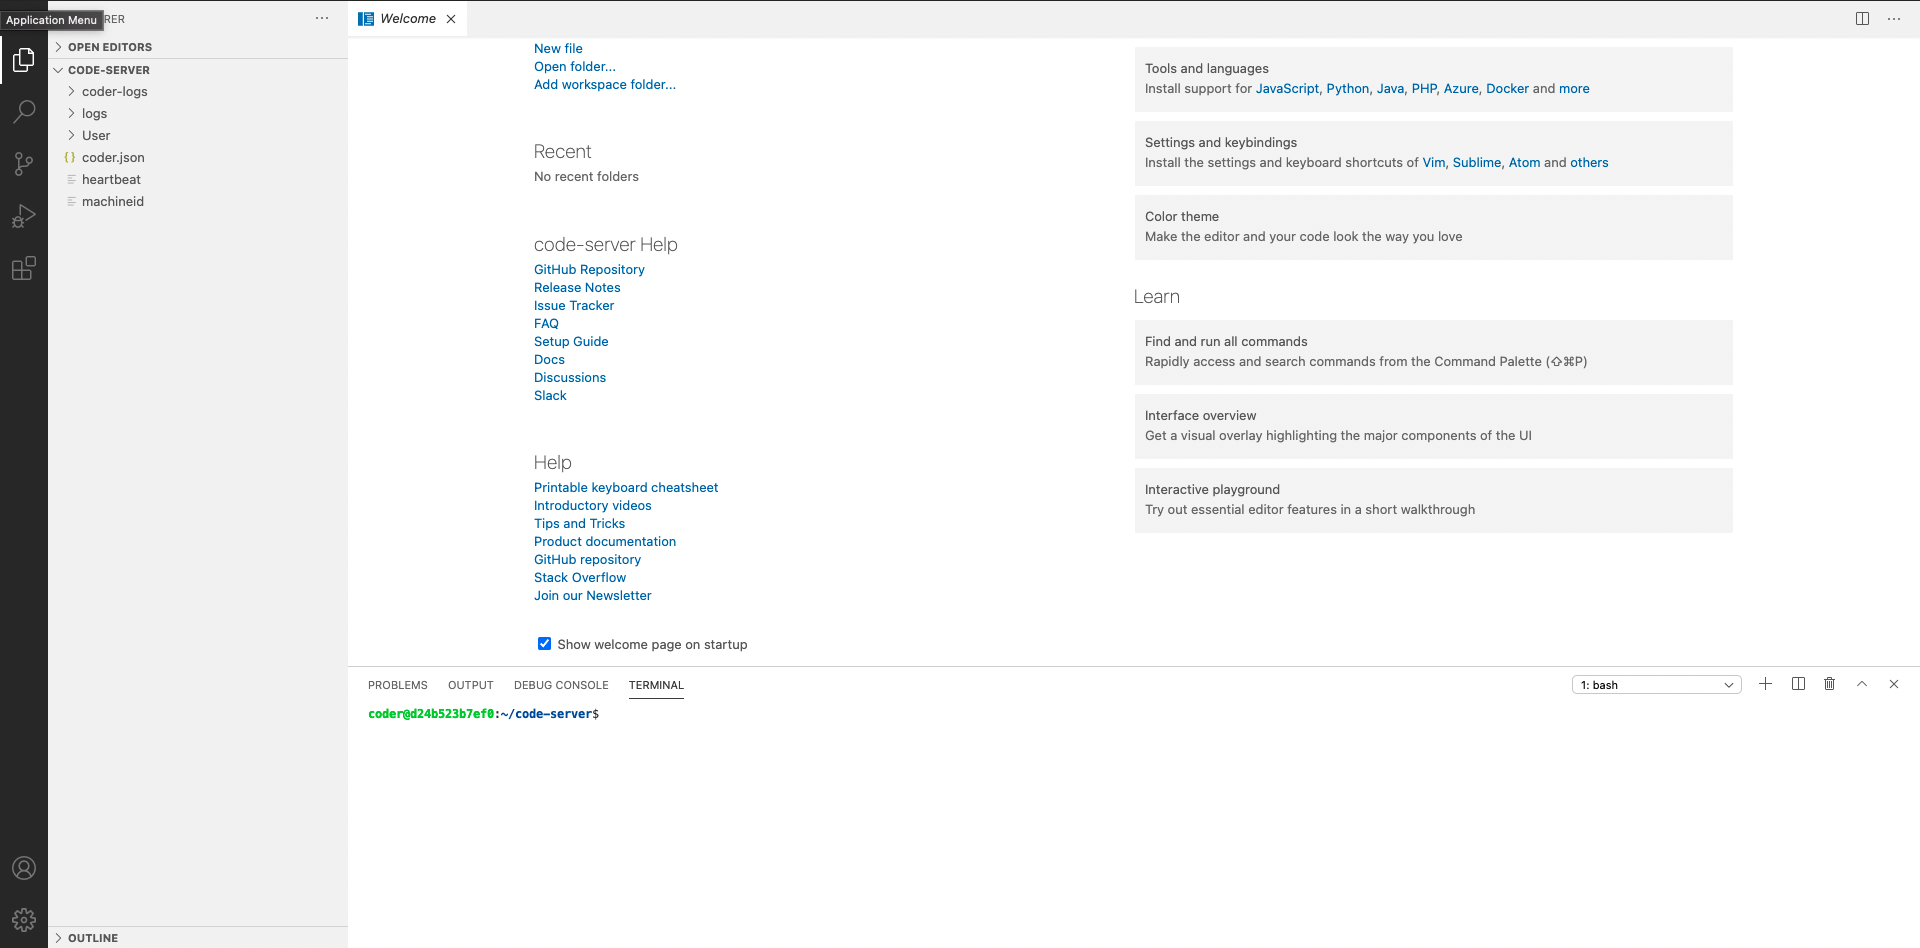Split the editor to the right

1862,19
